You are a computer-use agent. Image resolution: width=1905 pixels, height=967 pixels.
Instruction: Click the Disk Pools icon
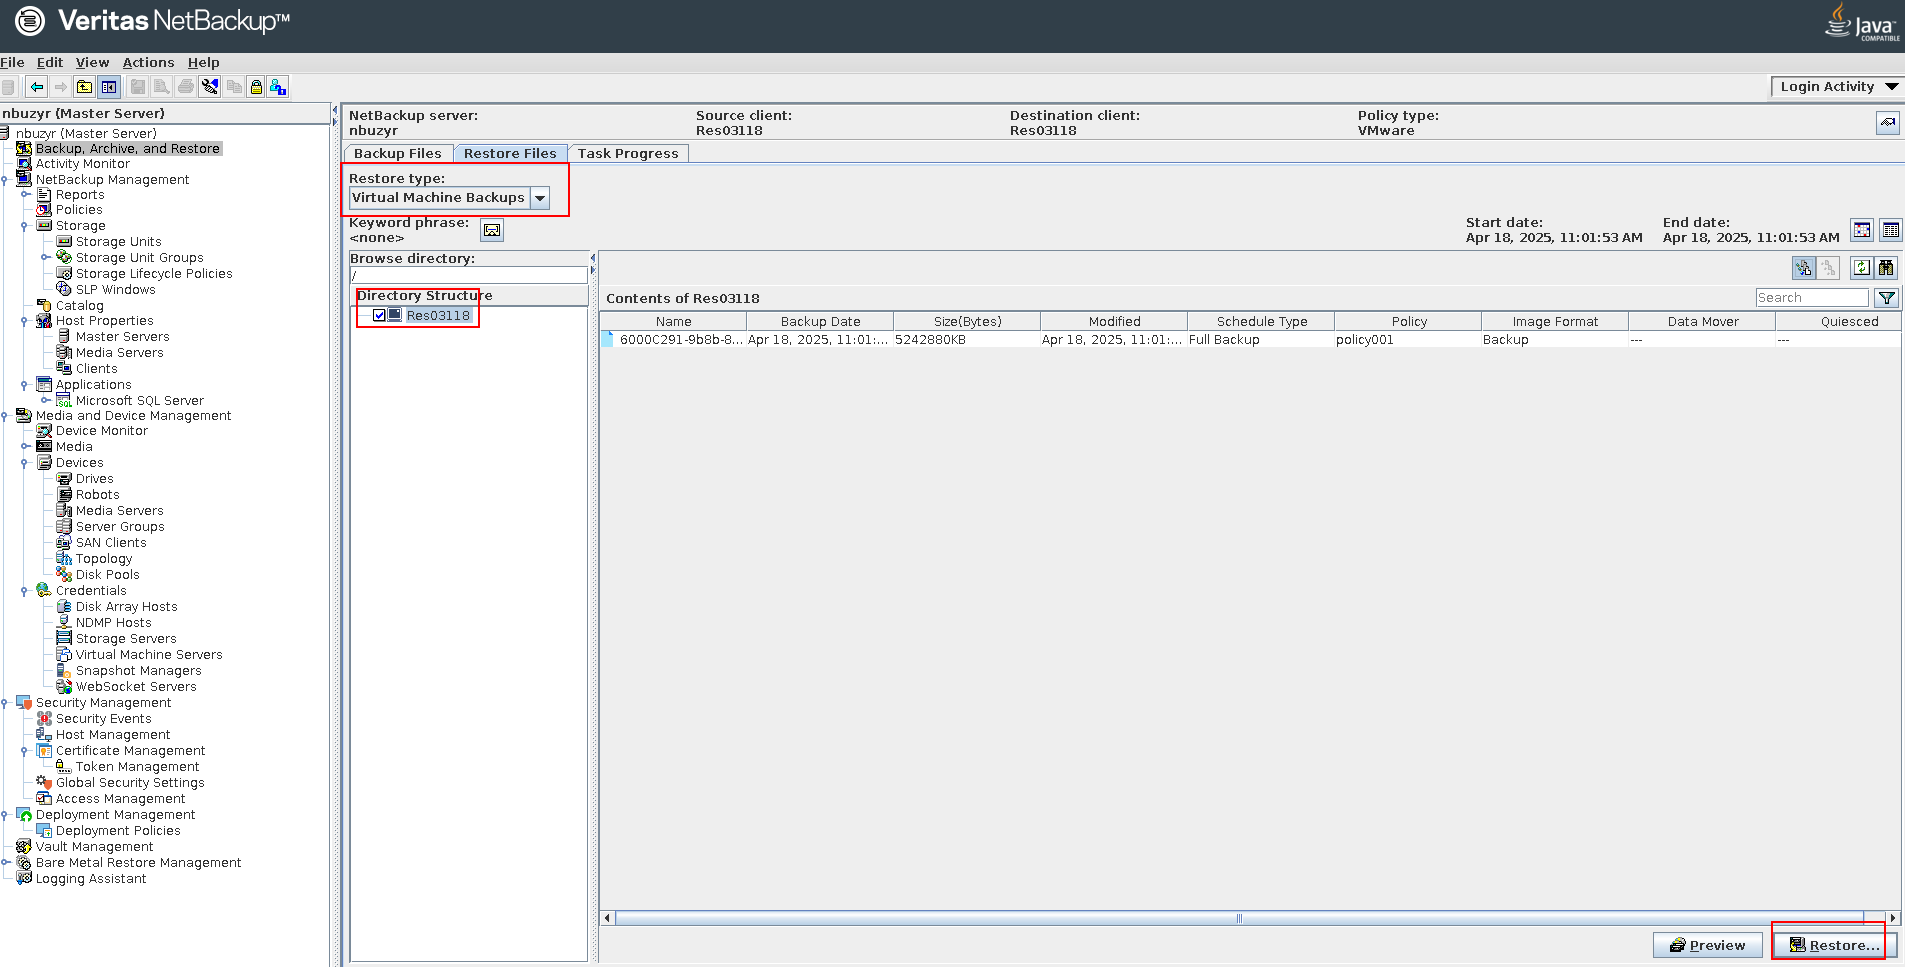(64, 575)
